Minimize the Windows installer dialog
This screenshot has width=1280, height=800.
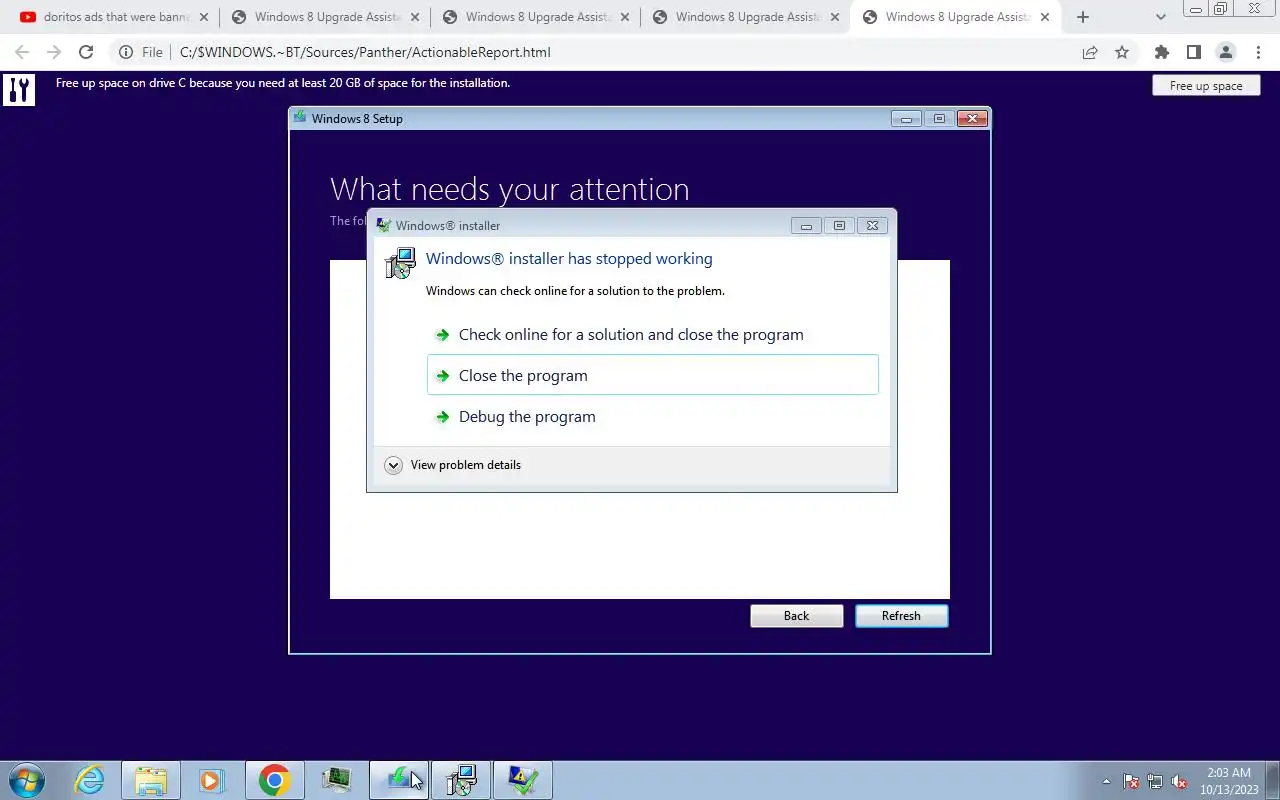click(806, 226)
